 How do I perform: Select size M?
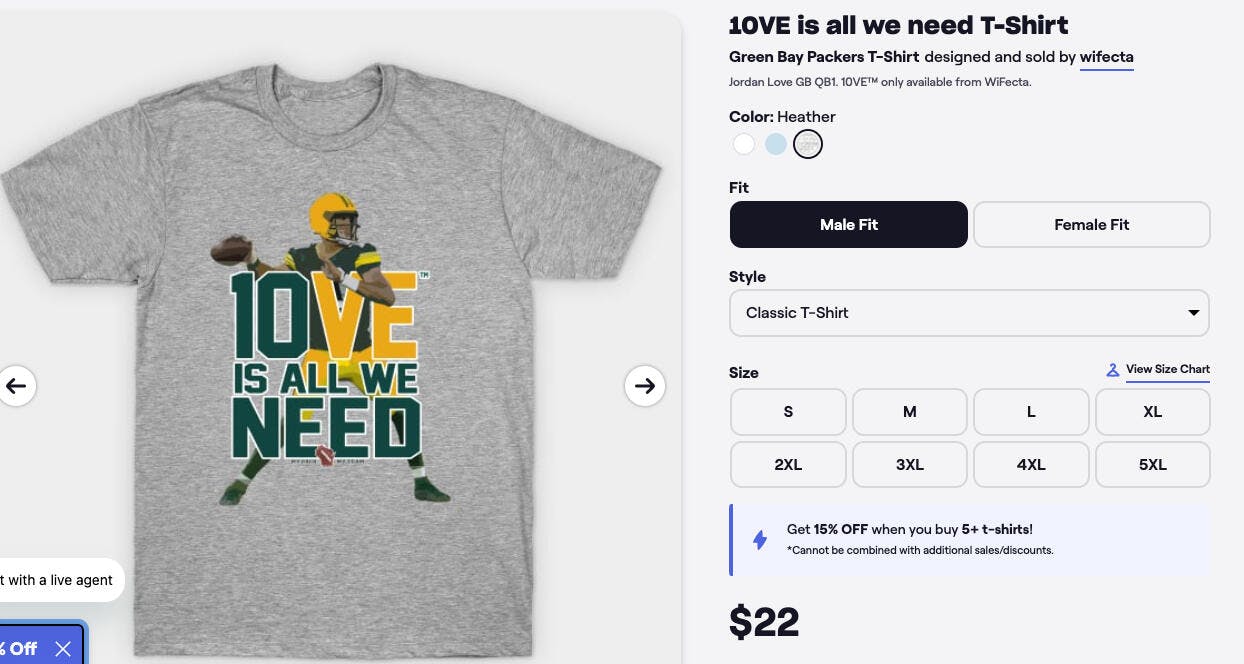[x=909, y=411]
